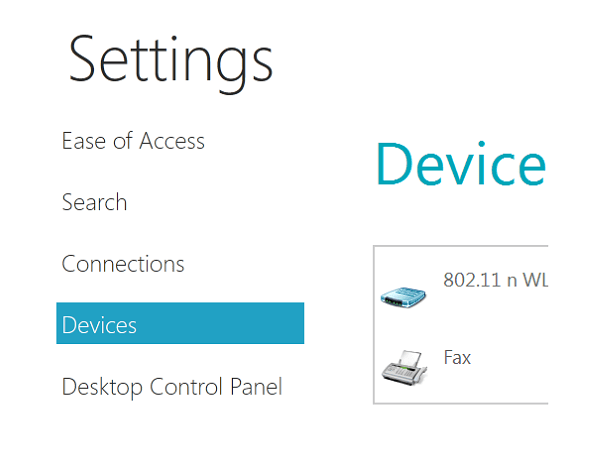Go to the Connections settings category

coord(123,264)
